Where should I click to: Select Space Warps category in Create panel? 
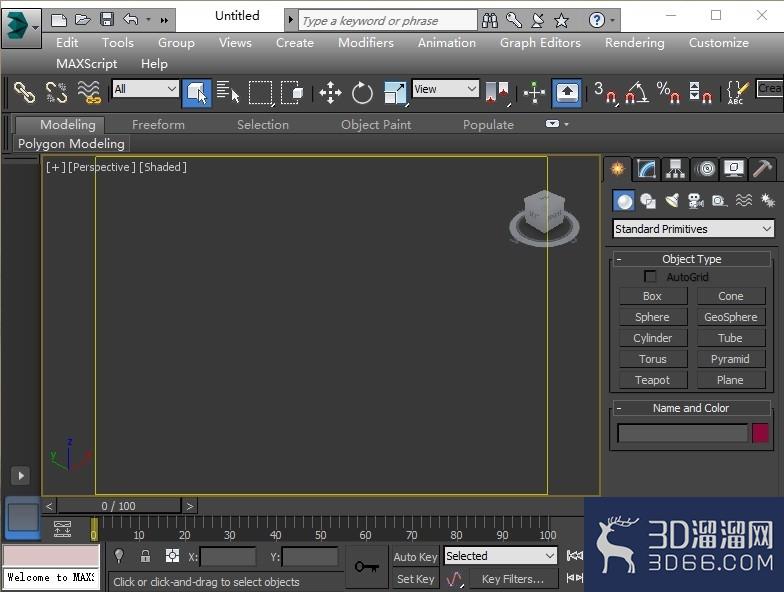coord(744,201)
